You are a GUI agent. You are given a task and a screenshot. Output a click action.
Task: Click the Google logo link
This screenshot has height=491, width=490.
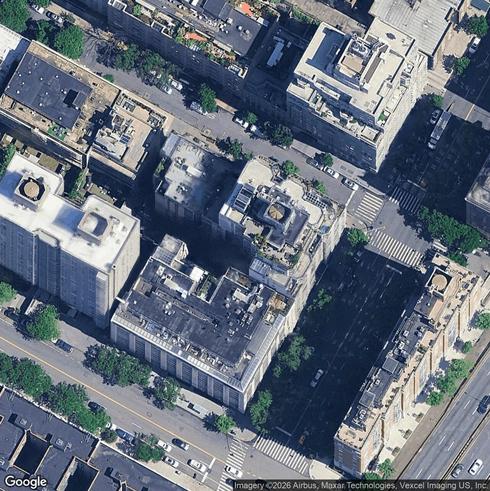click(26, 482)
